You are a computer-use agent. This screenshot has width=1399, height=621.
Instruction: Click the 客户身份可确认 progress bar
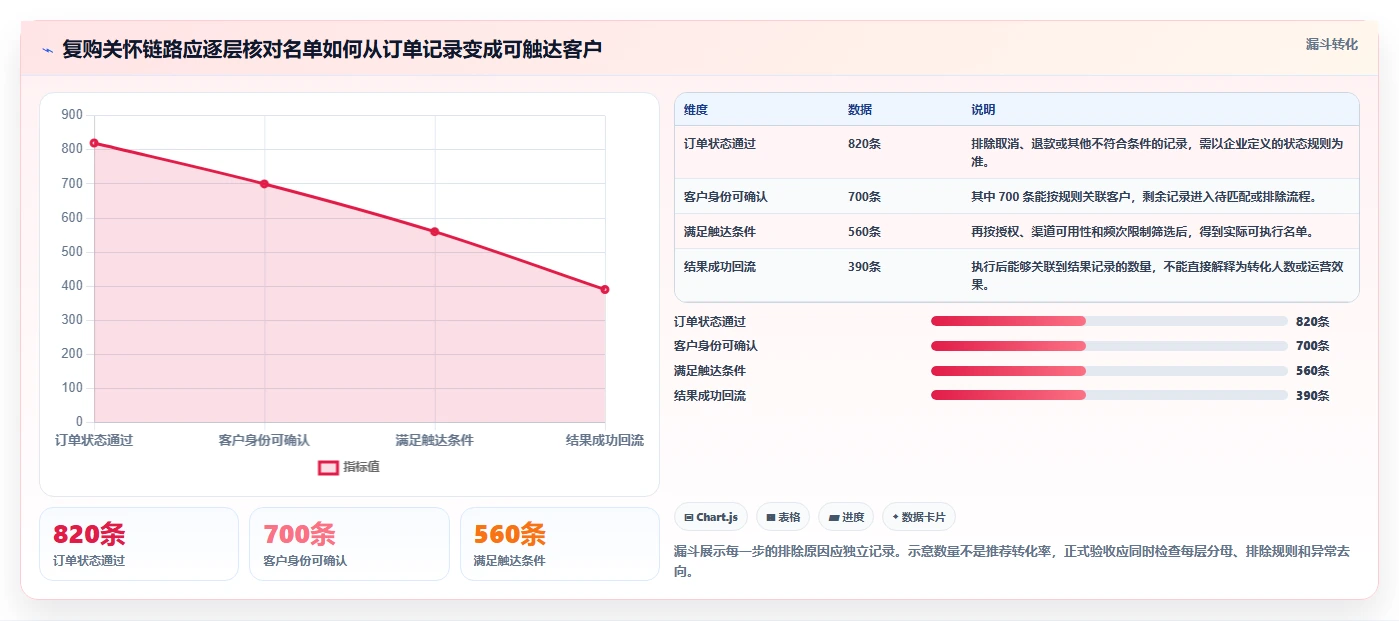coord(1109,346)
